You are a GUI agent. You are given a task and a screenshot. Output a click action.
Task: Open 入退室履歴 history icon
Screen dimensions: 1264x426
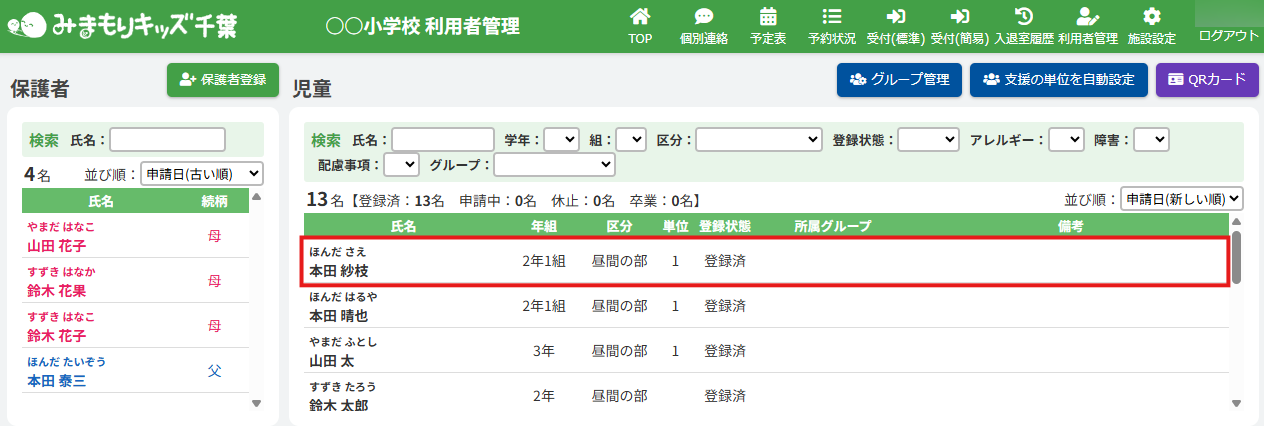(x=1023, y=17)
